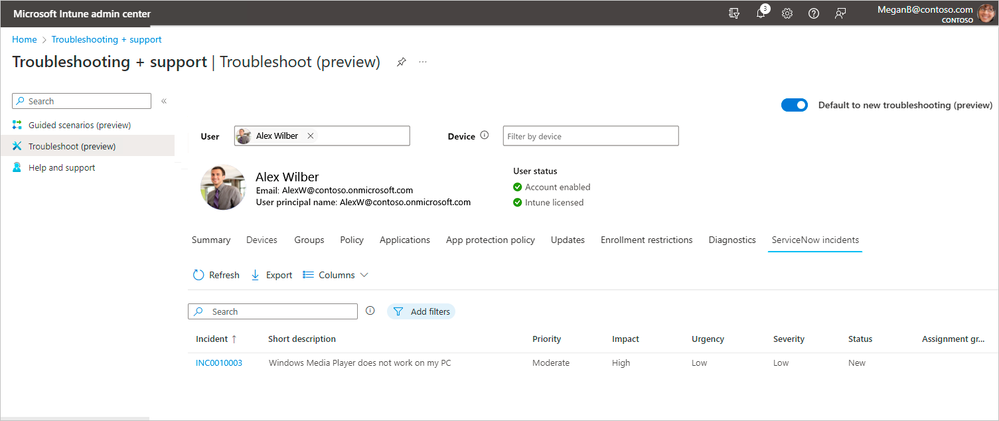Sort by Urgency column header
The height and width of the screenshot is (421, 999).
click(x=708, y=339)
